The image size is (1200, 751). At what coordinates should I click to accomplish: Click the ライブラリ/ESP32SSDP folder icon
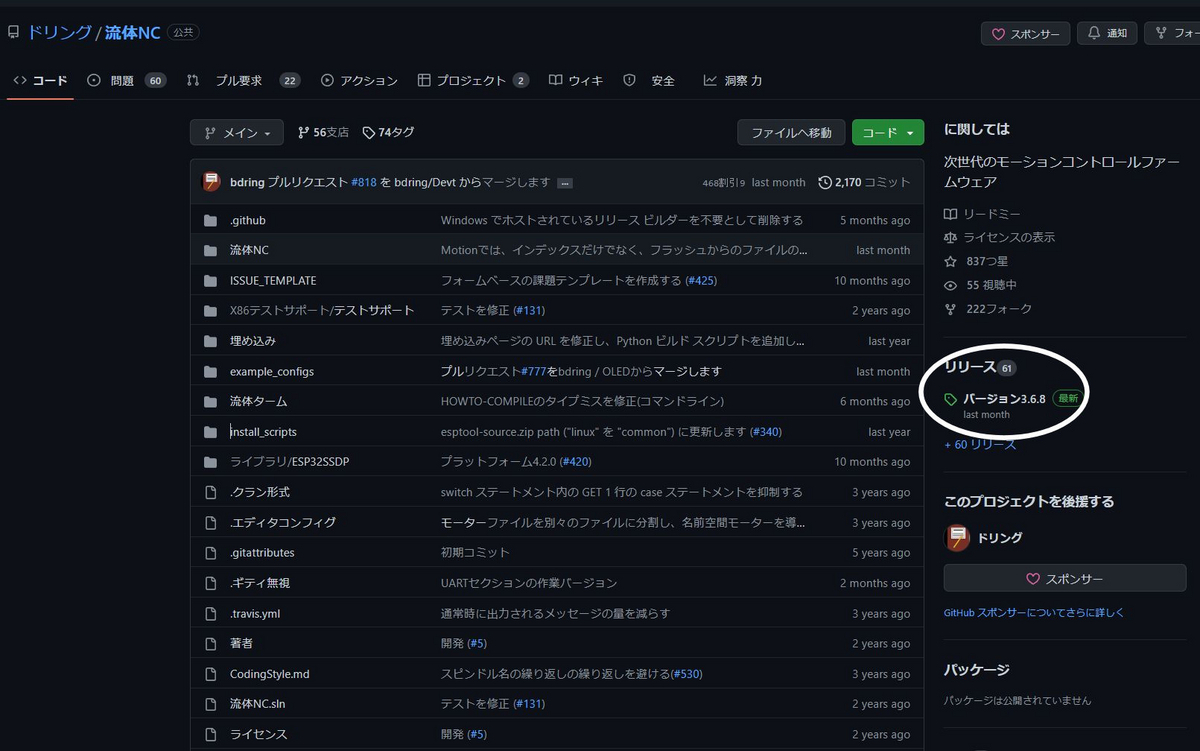click(210, 462)
